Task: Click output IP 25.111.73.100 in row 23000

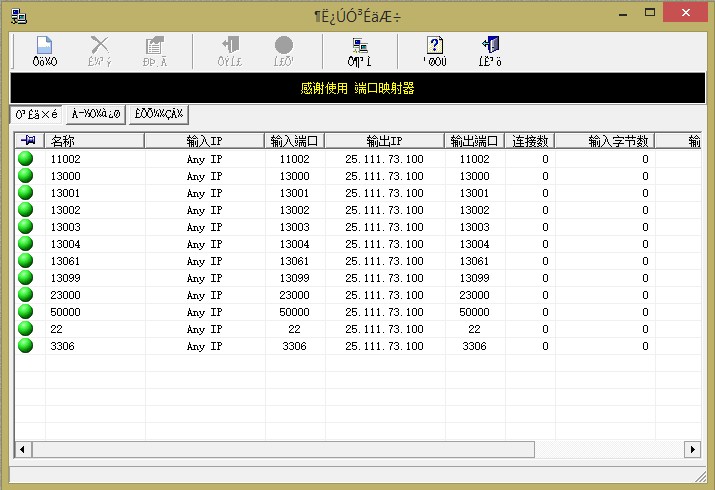Action: pyautogui.click(x=384, y=295)
